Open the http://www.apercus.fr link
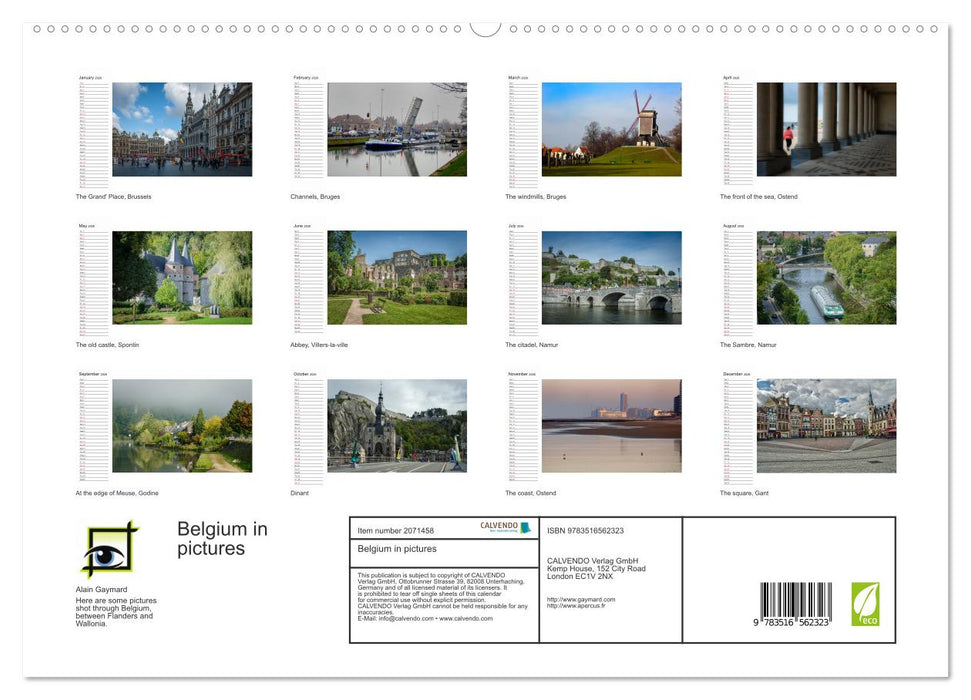The height and width of the screenshot is (700, 971). pos(574,606)
